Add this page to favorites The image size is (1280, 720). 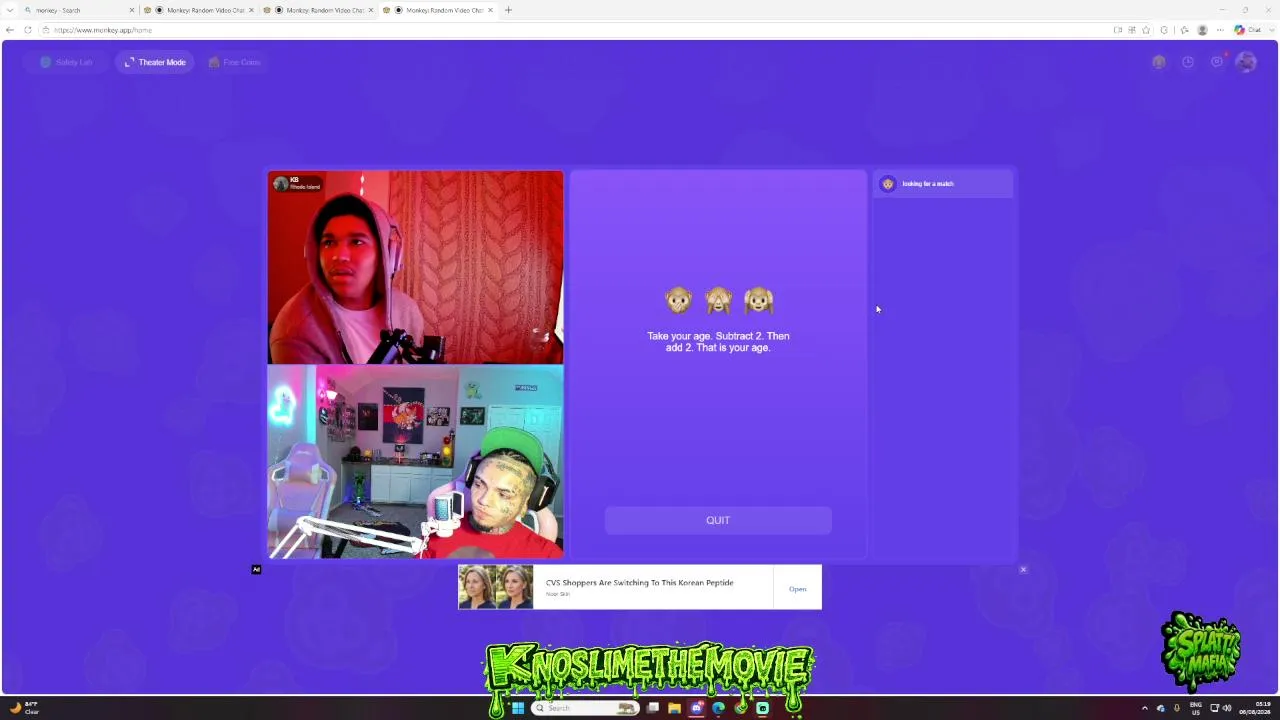[1147, 30]
